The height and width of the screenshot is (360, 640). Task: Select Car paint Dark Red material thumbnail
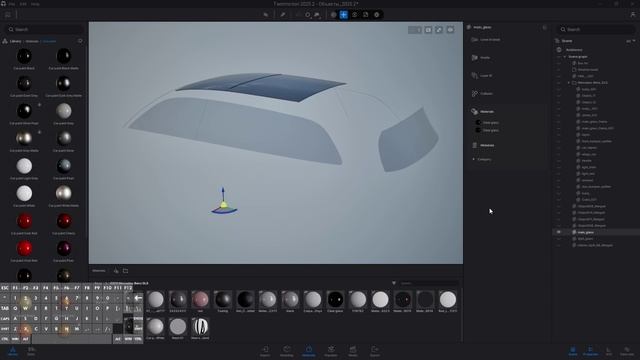point(24,221)
